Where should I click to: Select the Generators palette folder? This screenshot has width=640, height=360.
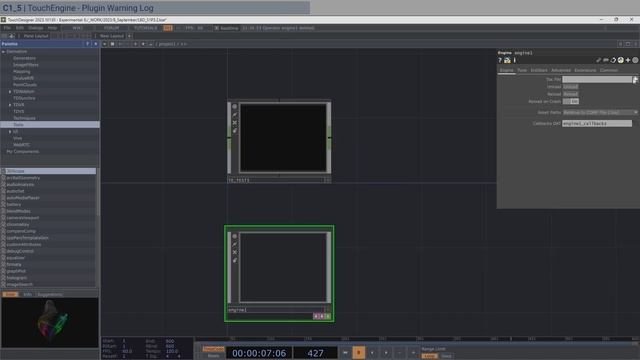tap(24, 58)
